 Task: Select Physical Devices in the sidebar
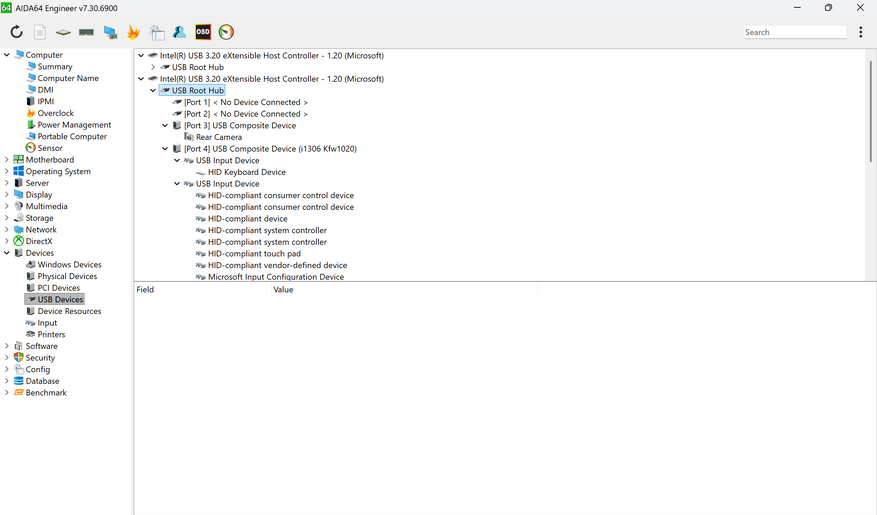pyautogui.click(x=67, y=276)
